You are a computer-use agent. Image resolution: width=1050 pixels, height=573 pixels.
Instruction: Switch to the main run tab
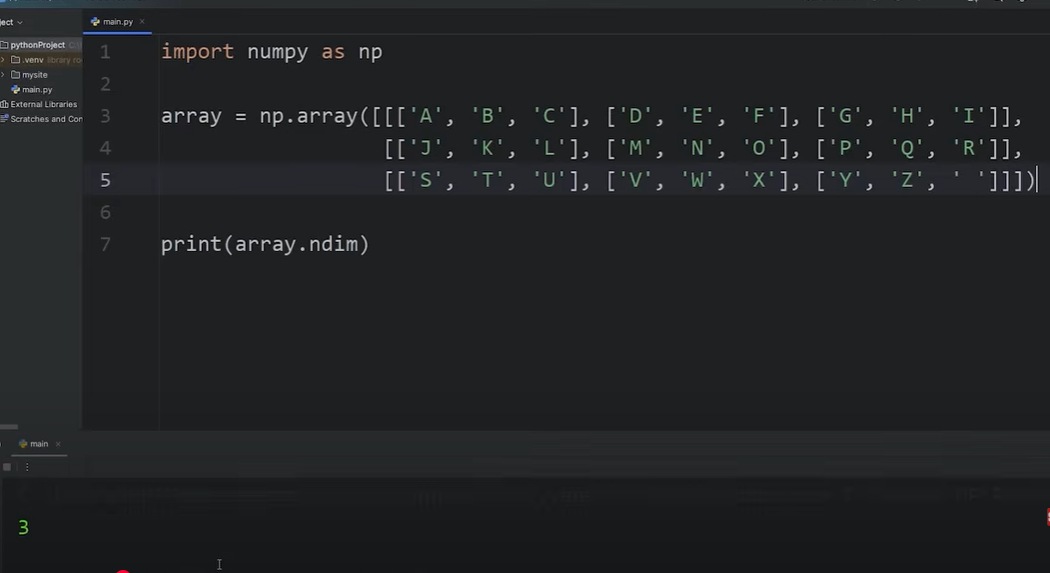[38, 444]
